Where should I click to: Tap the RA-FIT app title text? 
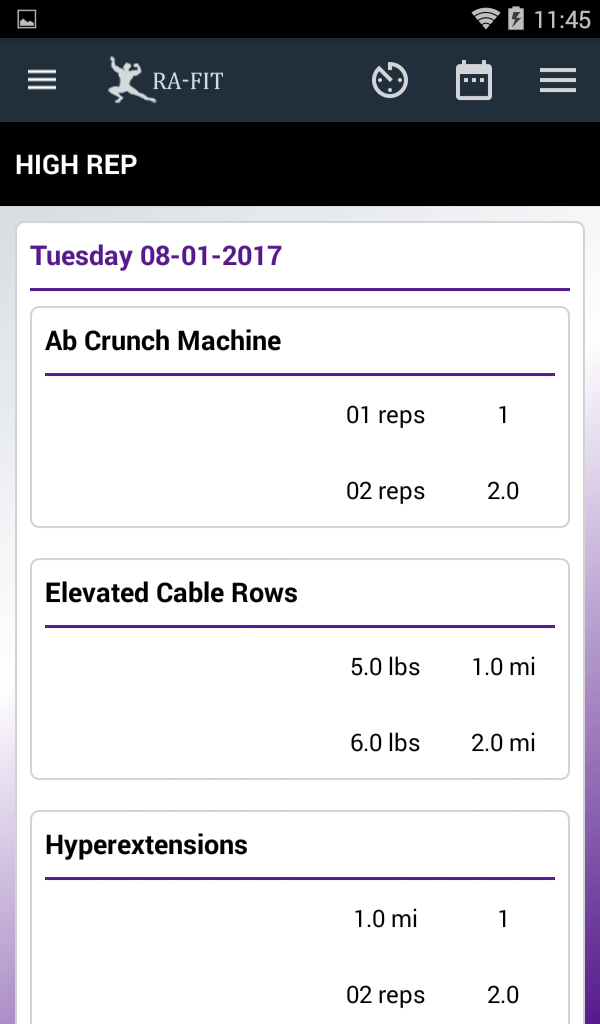[189, 81]
